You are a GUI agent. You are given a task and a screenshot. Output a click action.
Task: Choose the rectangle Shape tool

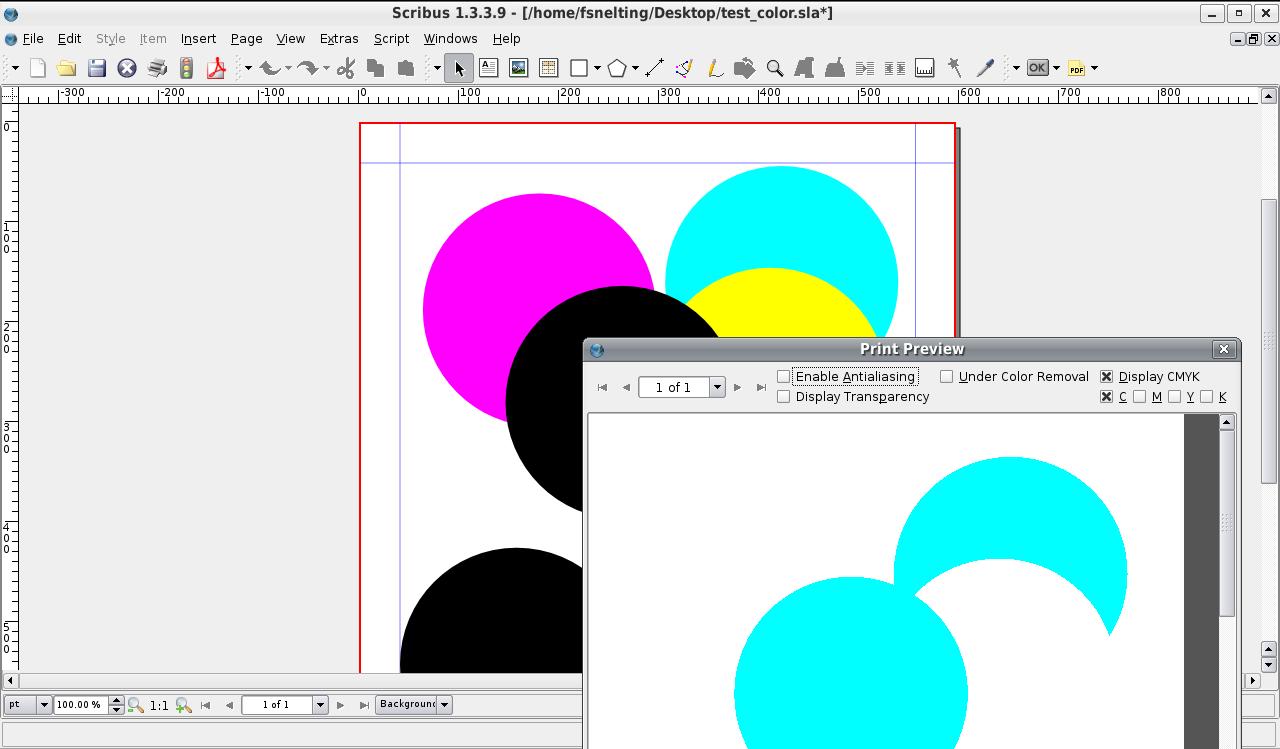579,68
